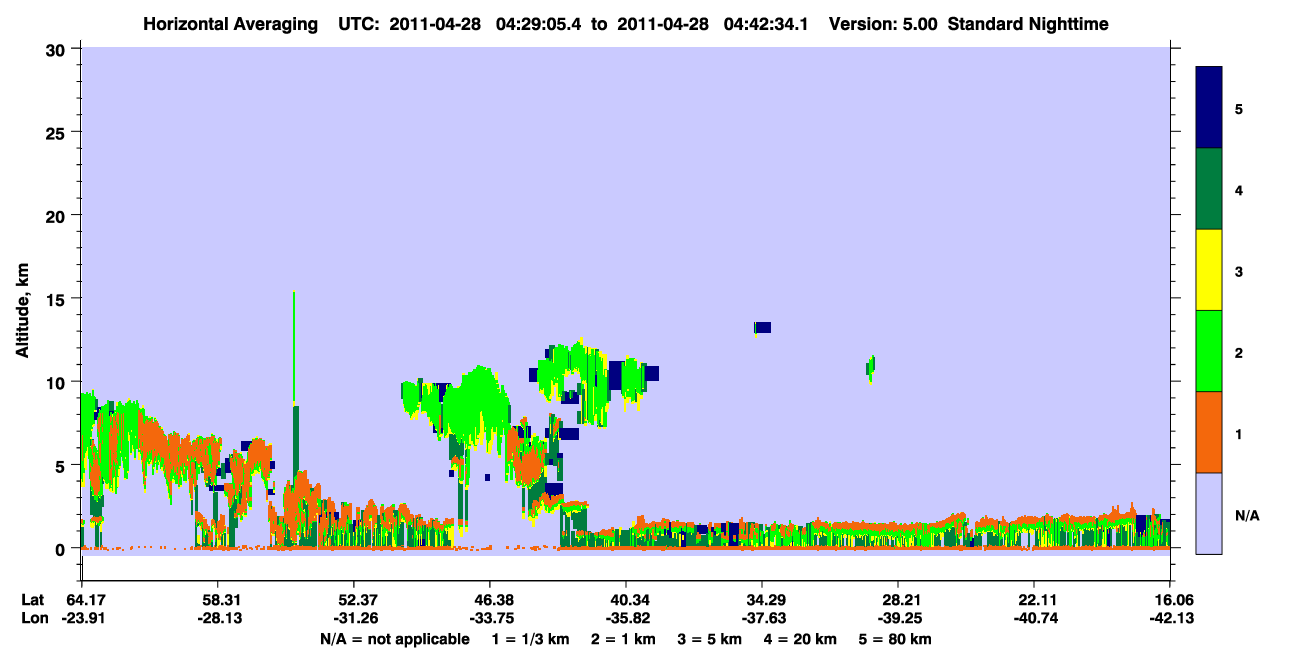The image size is (1300, 667).
Task: Click the '2 = 1 km' legend text
Action: point(624,639)
